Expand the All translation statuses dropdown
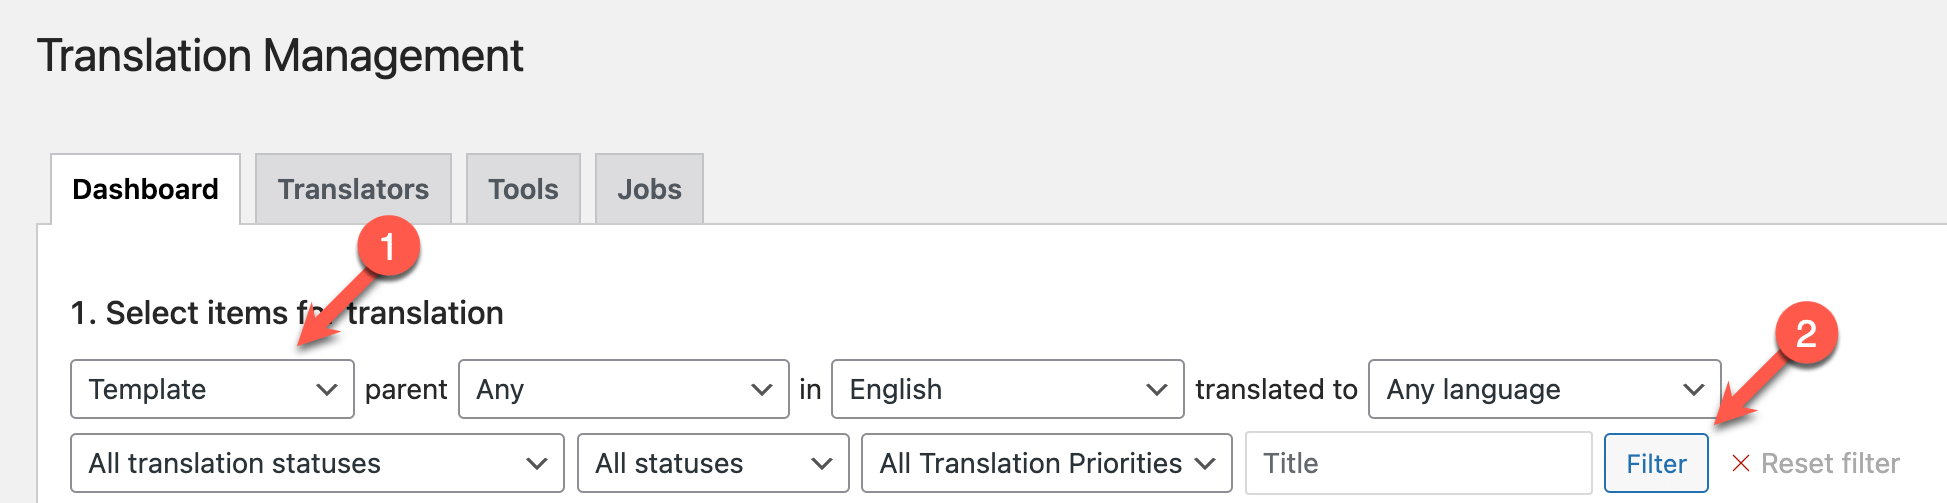 click(x=317, y=463)
